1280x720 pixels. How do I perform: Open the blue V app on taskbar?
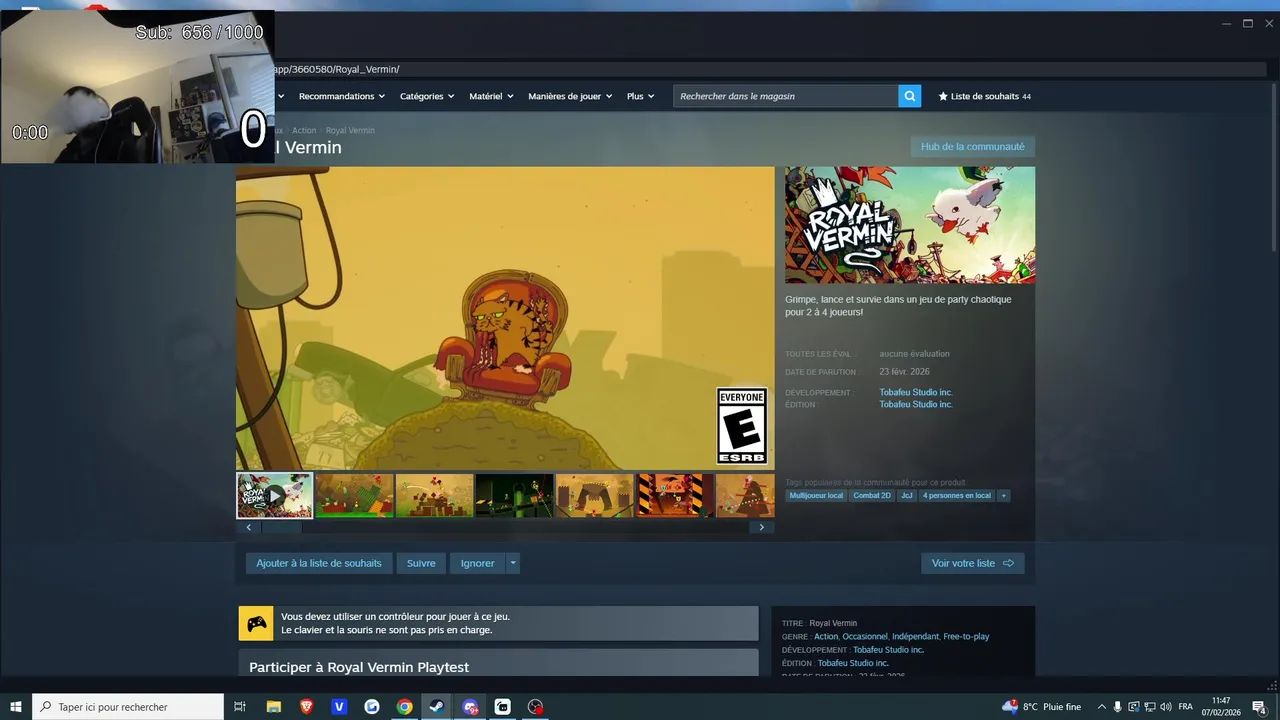click(x=339, y=707)
